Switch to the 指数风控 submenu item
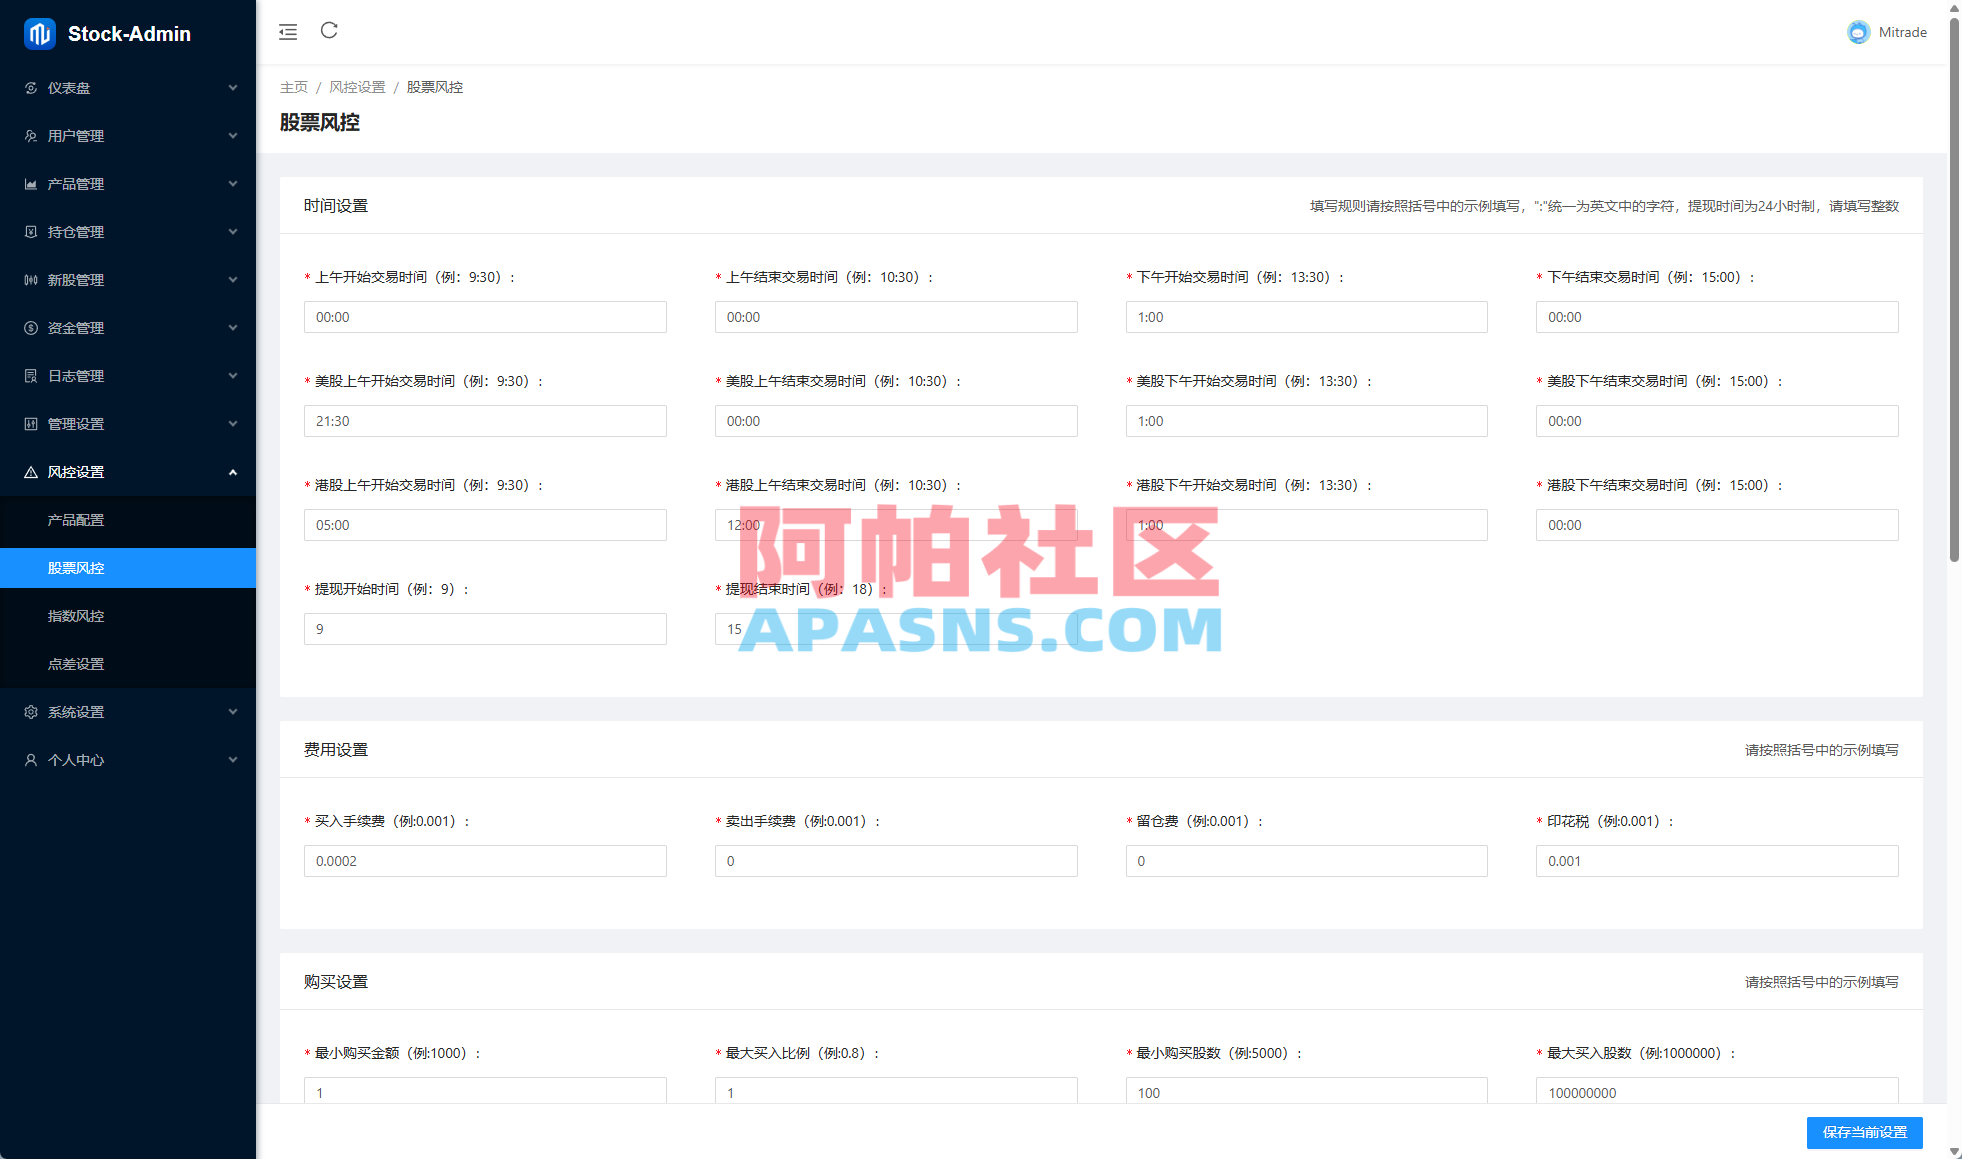Screen dimensions: 1962x1159 tap(74, 616)
